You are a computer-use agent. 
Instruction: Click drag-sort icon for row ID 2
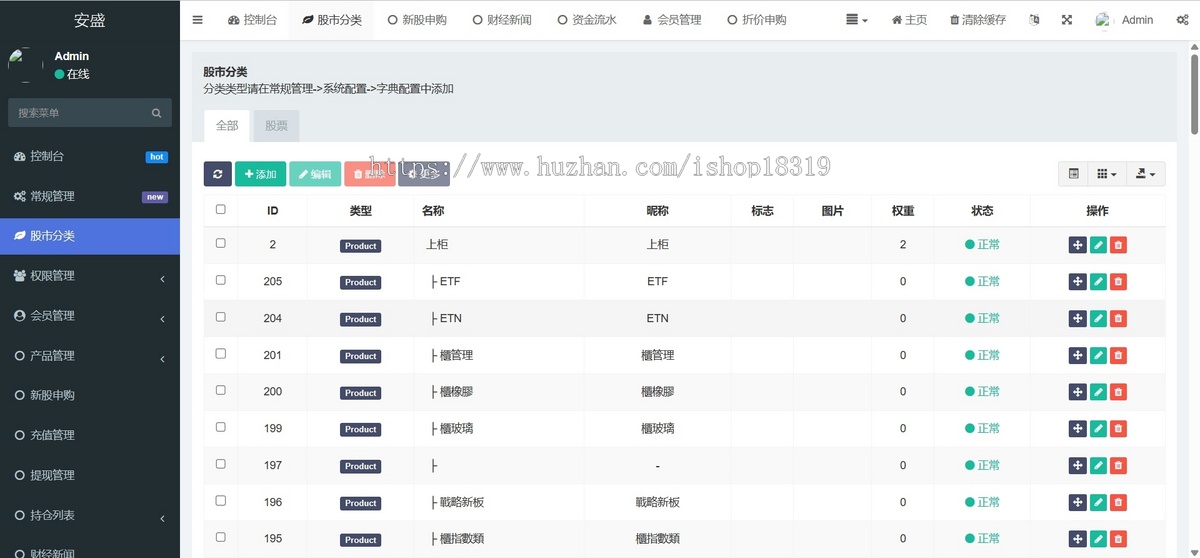(x=1077, y=245)
